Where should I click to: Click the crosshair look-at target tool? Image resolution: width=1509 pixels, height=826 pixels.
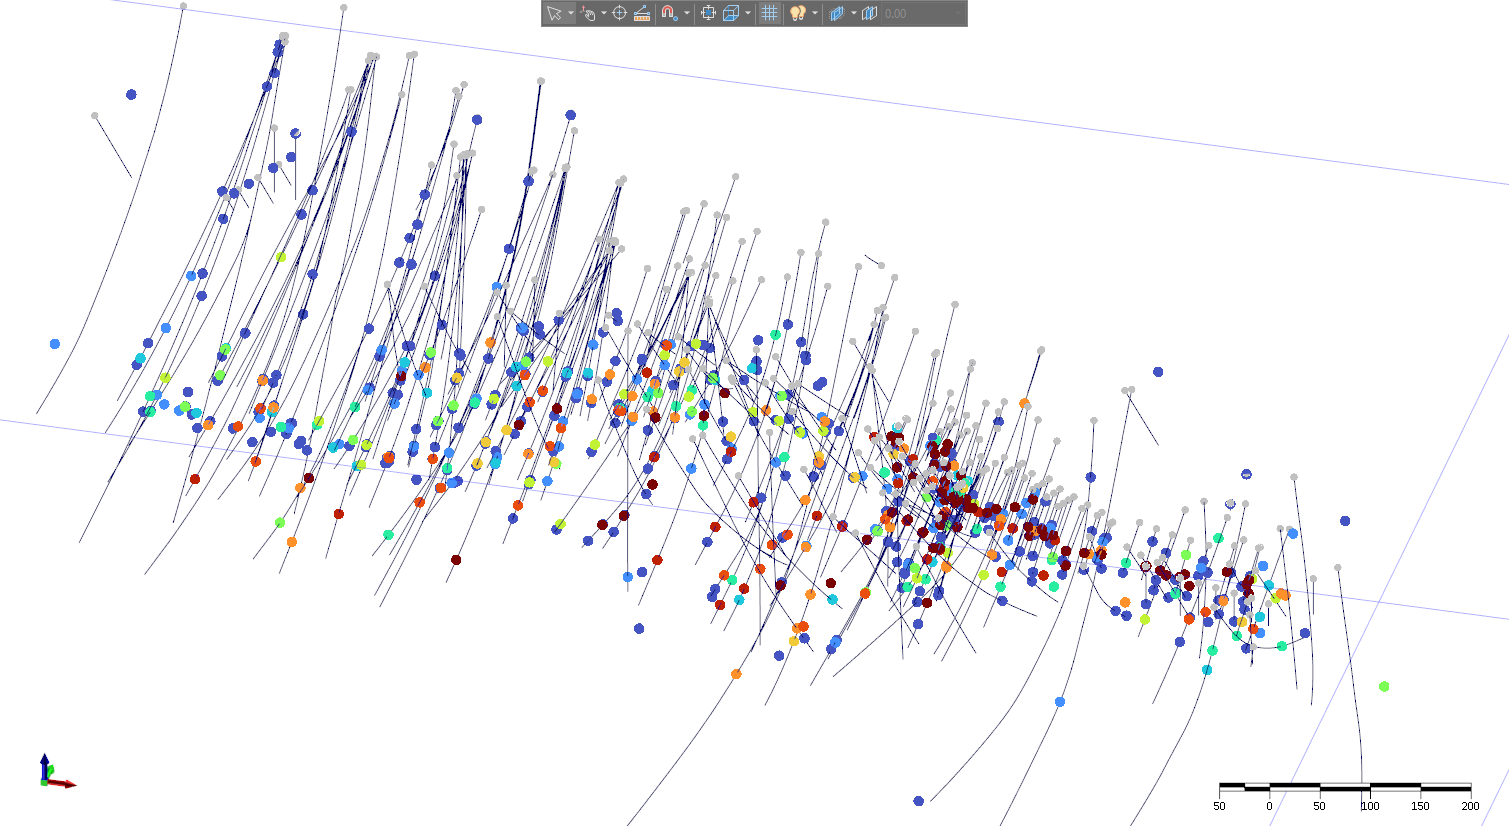click(619, 13)
